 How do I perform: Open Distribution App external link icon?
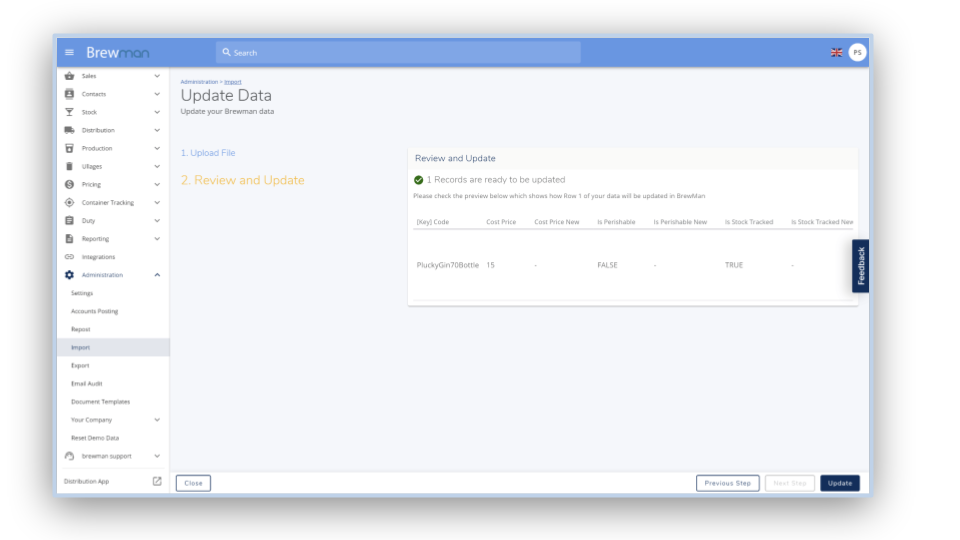click(x=157, y=481)
